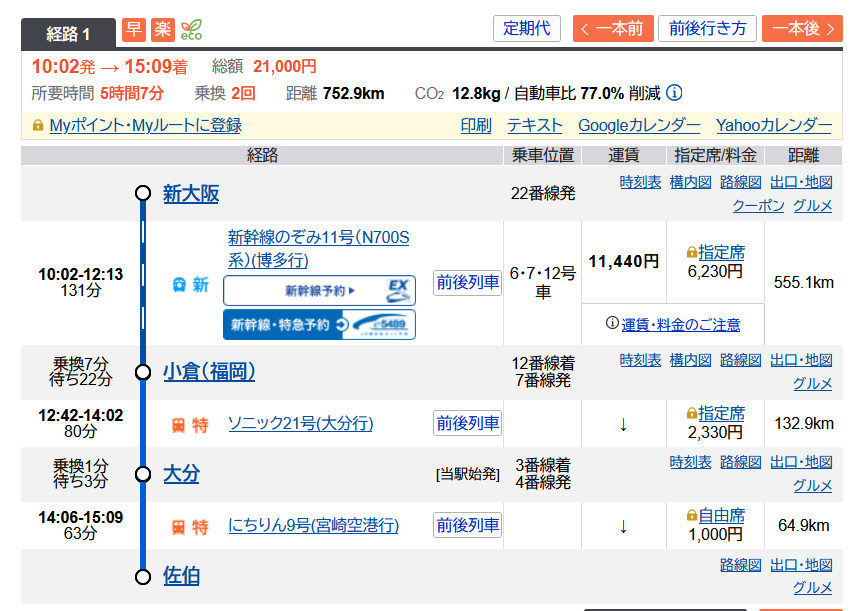The height and width of the screenshot is (611, 852).
Task: Click the e5489 新幹線・特急予約 banner
Action: [x=319, y=325]
